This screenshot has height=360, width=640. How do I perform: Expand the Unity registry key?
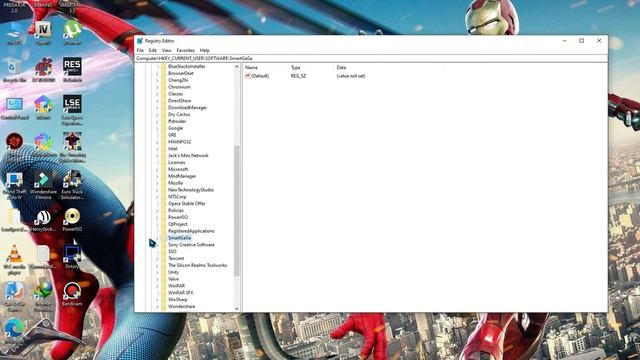[157, 272]
